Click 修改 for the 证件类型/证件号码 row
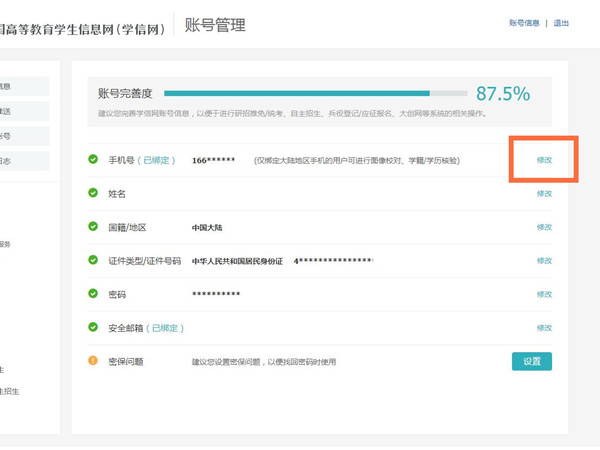This screenshot has height=450, width=600. tap(544, 261)
